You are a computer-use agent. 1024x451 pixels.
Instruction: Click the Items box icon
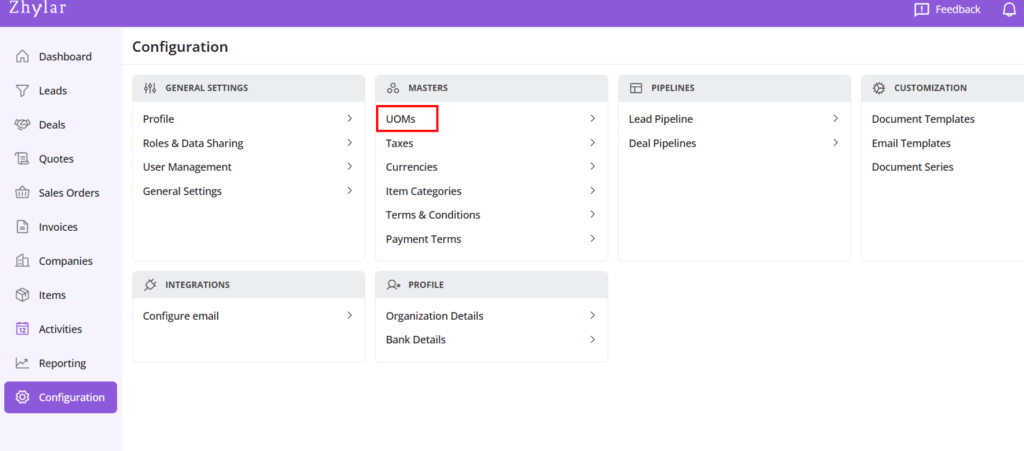22,295
